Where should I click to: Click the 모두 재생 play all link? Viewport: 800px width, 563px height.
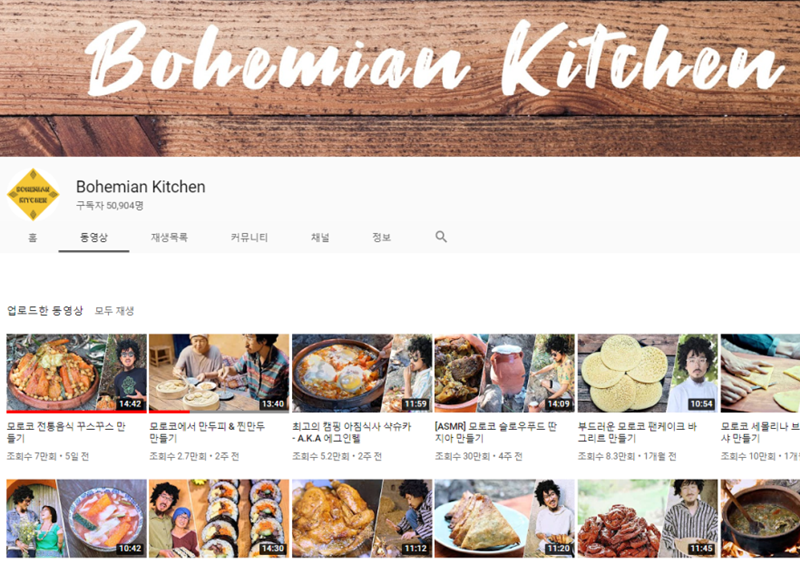[114, 311]
